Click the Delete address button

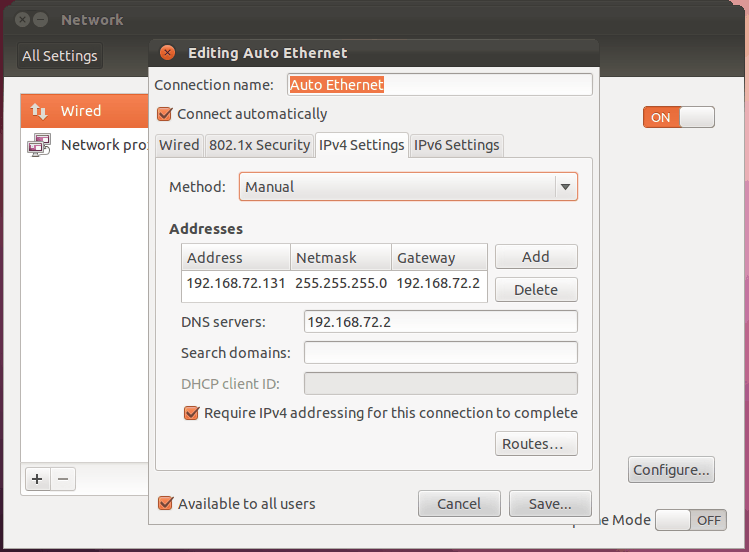(535, 290)
